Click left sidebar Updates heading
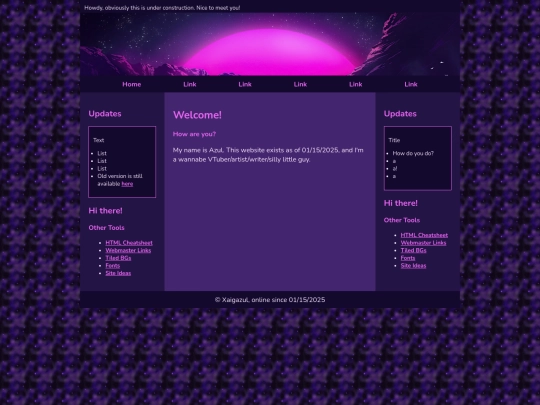The image size is (540, 405). [x=105, y=114]
